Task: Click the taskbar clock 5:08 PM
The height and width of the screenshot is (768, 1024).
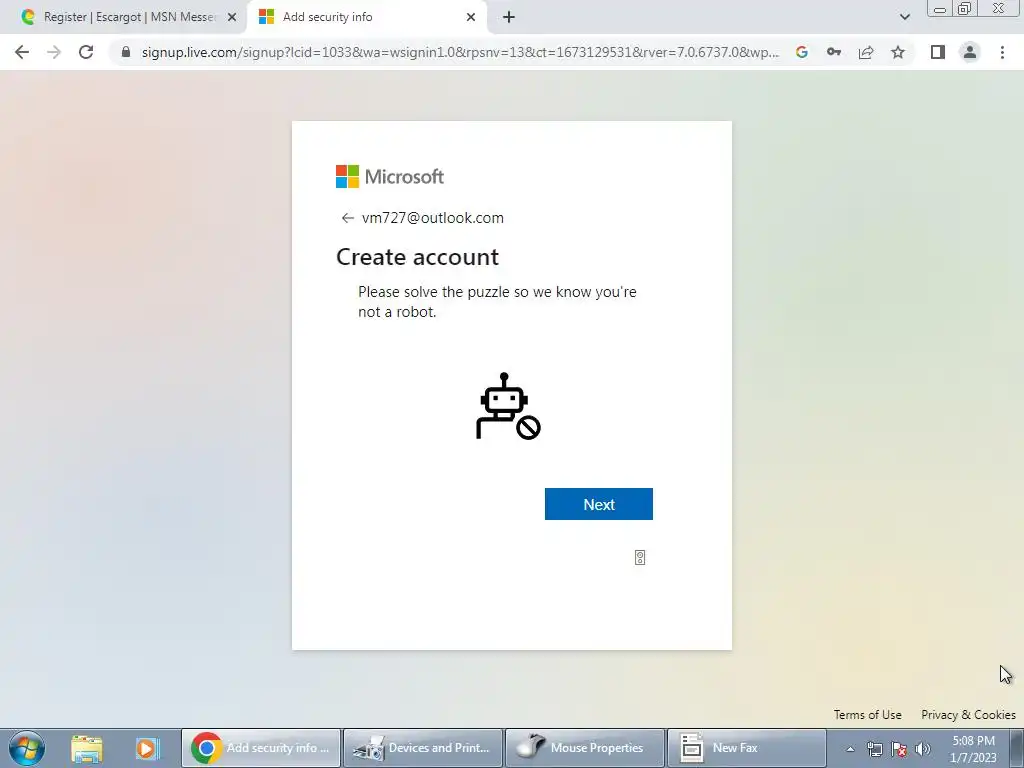Action: [973, 749]
